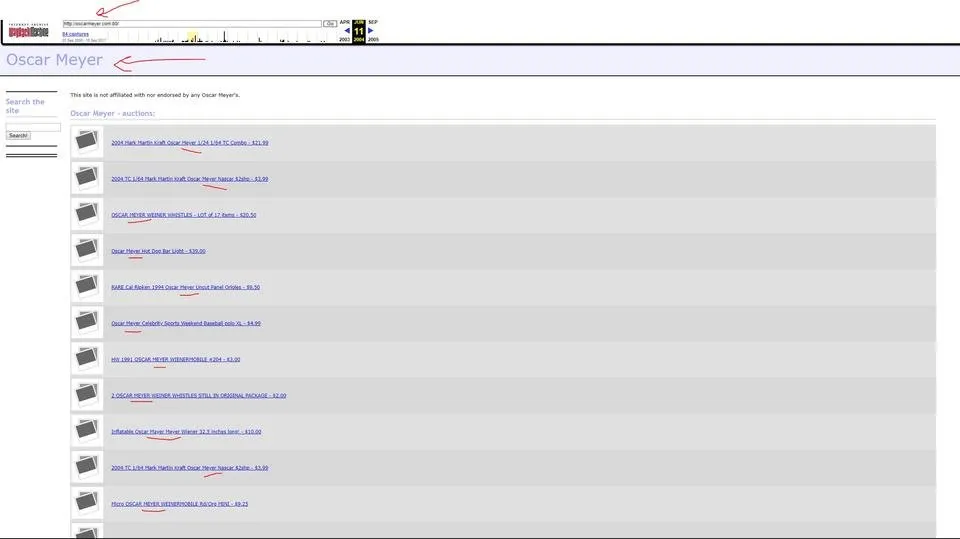Screen dimensions: 960x539
Task: Open the 84 captures link
Action: coord(75,34)
